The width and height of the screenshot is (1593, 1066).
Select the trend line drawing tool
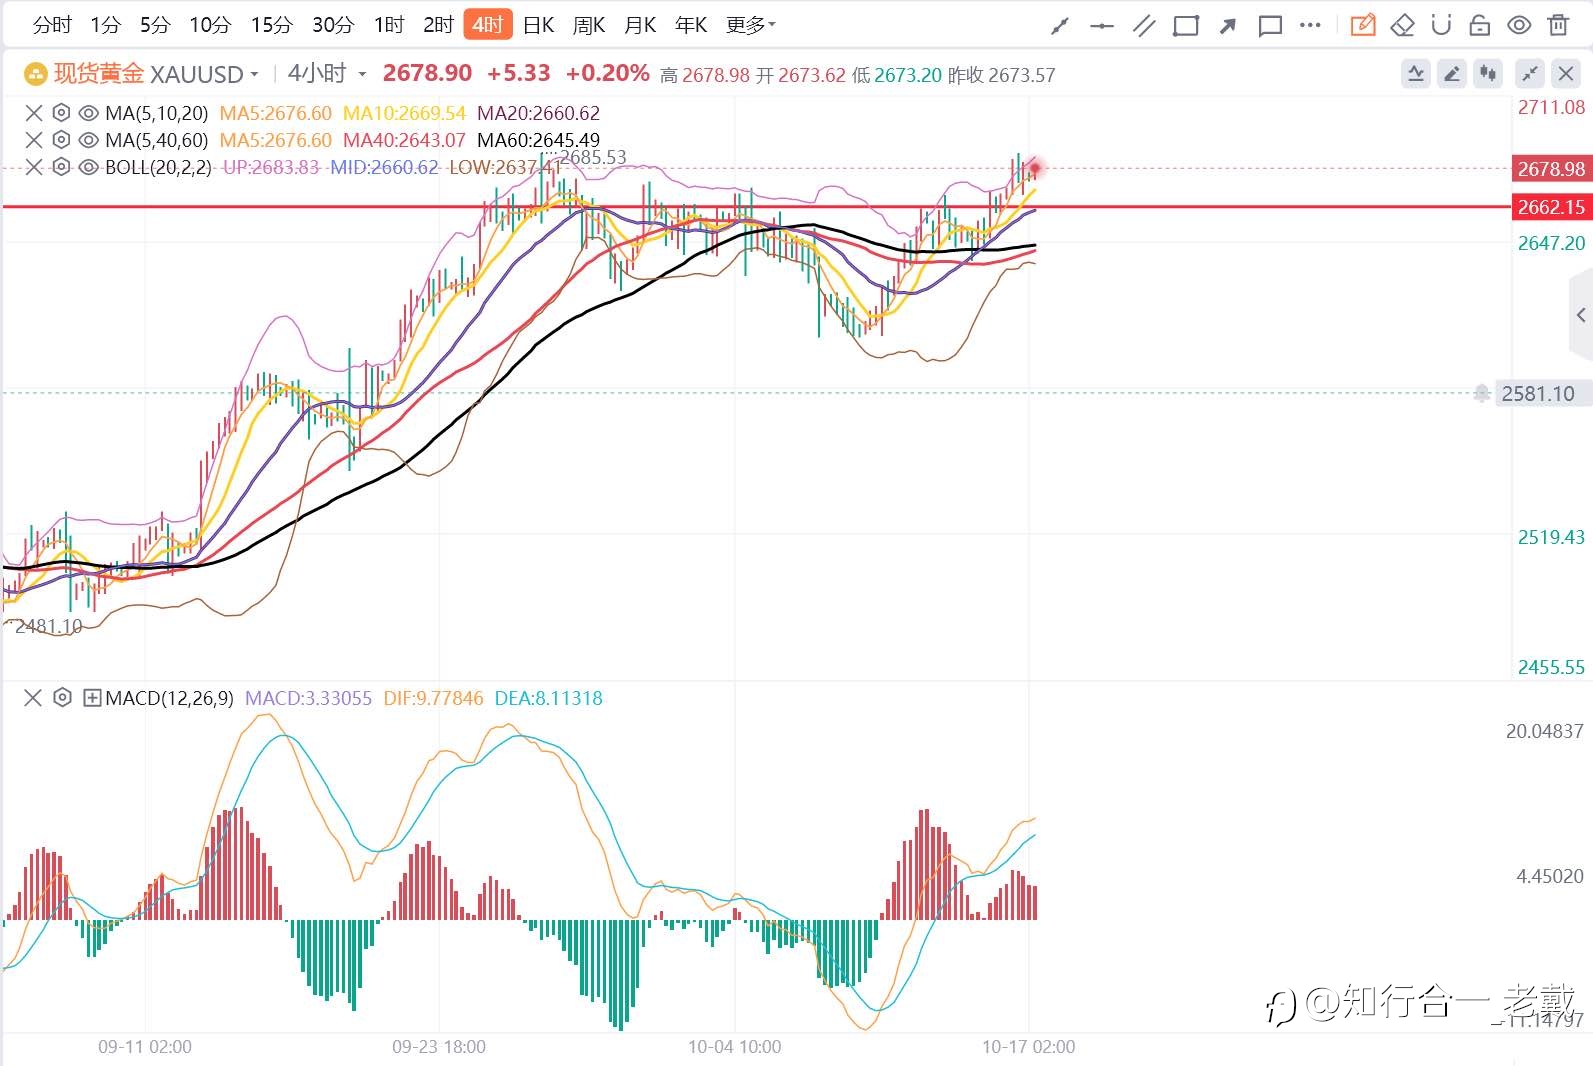[1060, 26]
